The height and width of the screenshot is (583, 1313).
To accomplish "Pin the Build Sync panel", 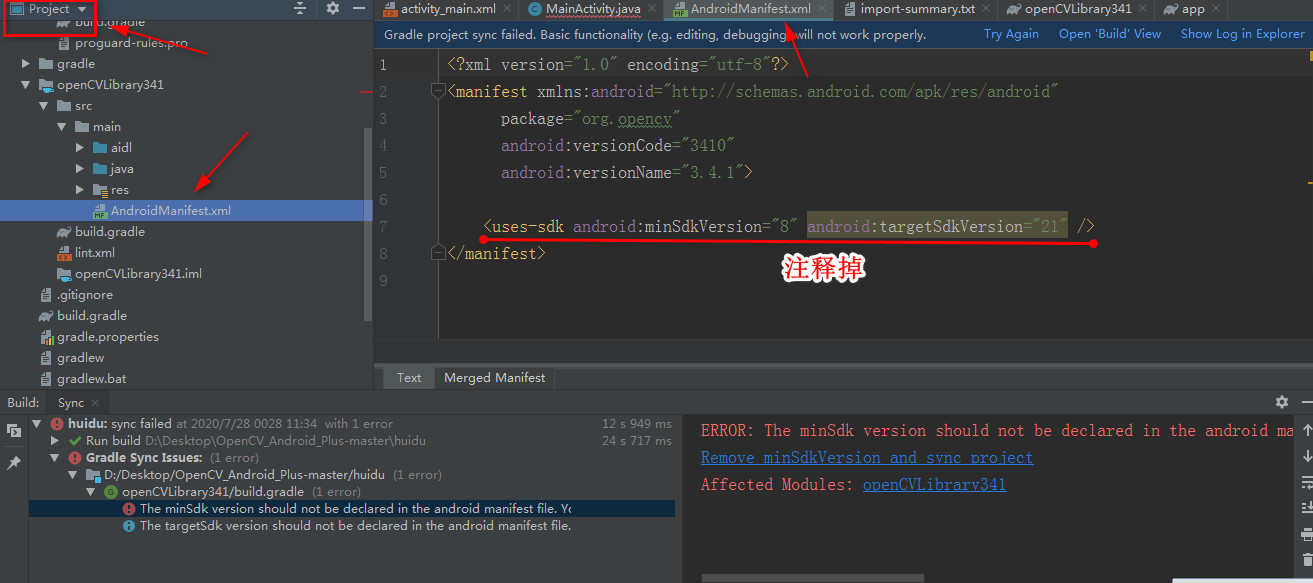I will point(14,462).
